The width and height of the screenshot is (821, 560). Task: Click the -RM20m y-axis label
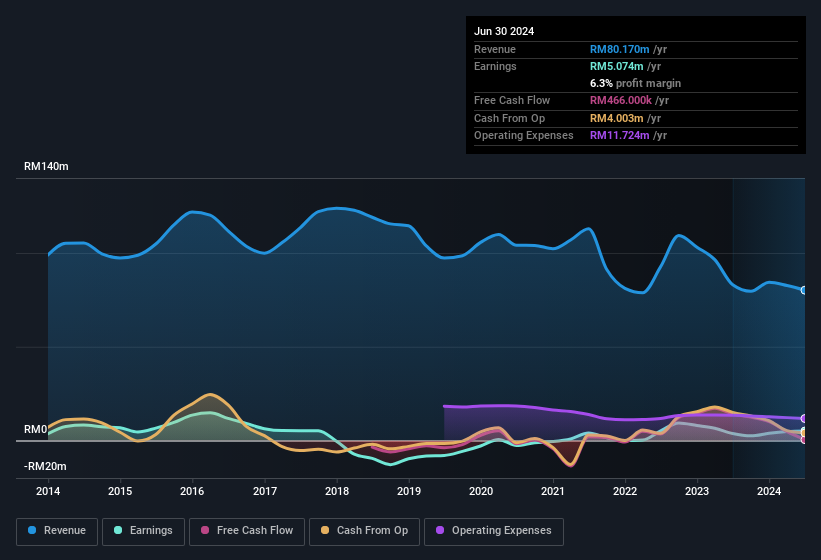(45, 467)
